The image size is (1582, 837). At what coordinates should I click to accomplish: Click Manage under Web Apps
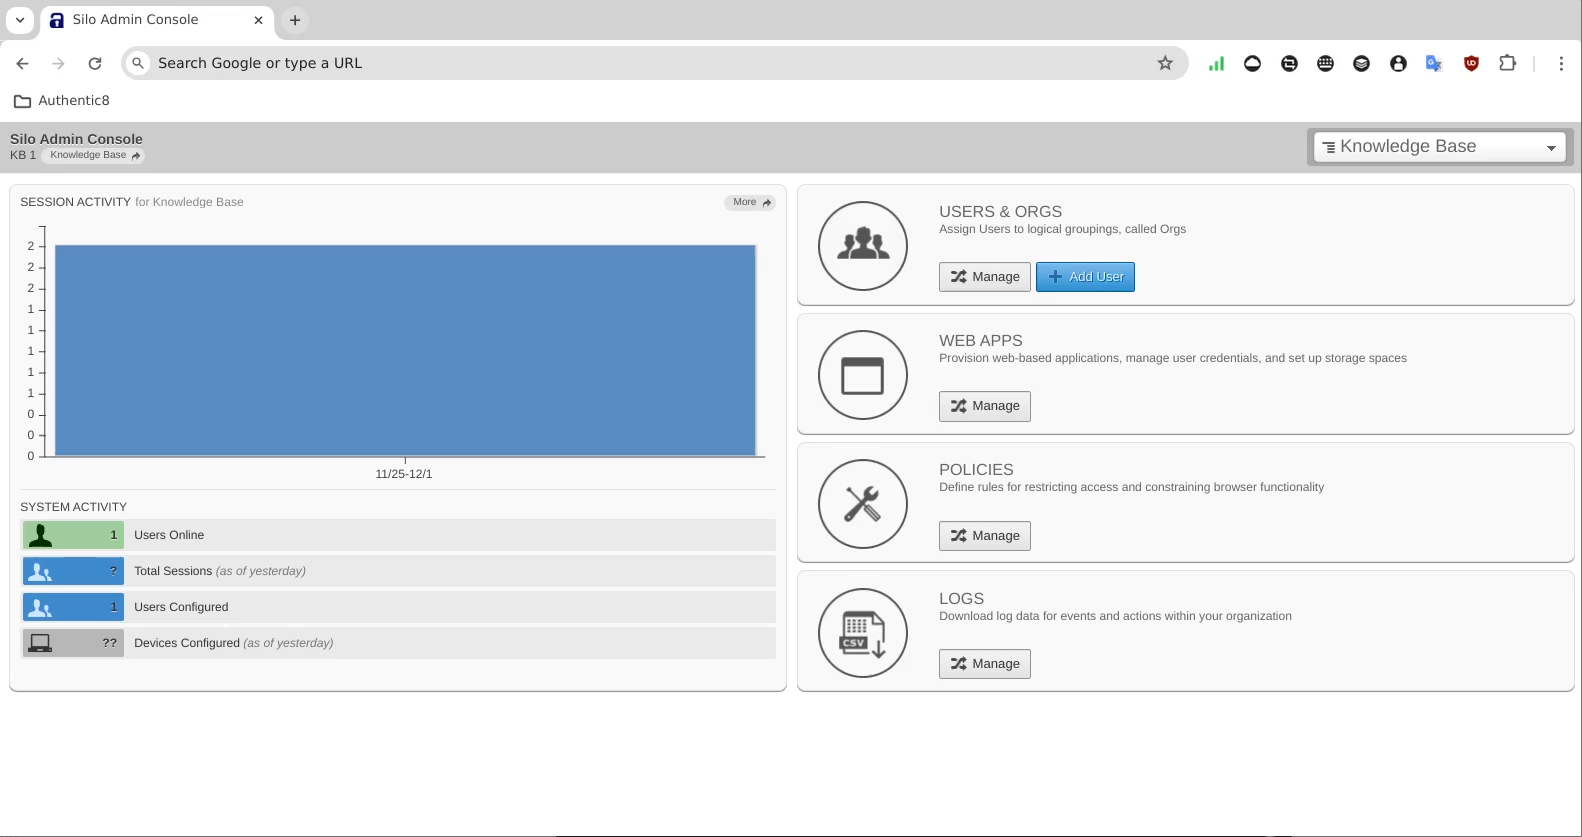point(985,406)
